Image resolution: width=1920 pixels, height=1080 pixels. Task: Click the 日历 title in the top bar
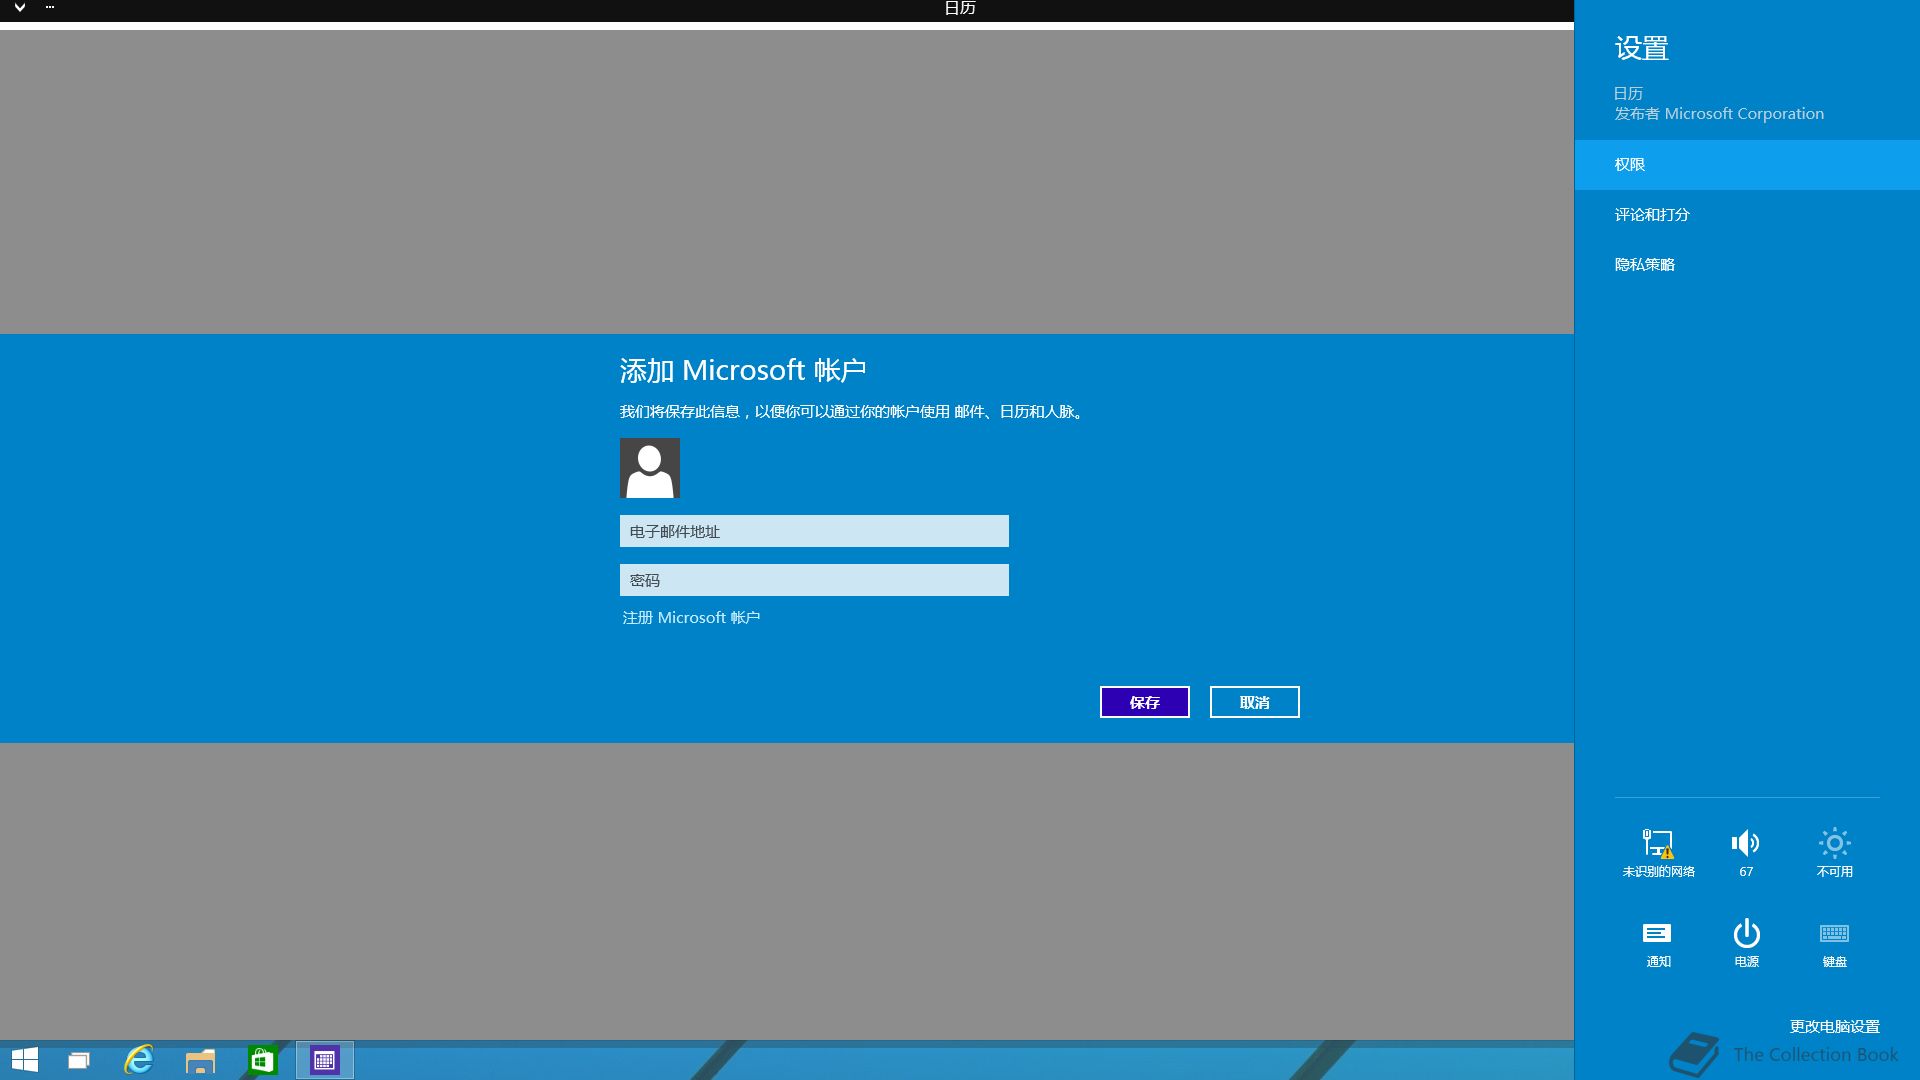pos(960,8)
